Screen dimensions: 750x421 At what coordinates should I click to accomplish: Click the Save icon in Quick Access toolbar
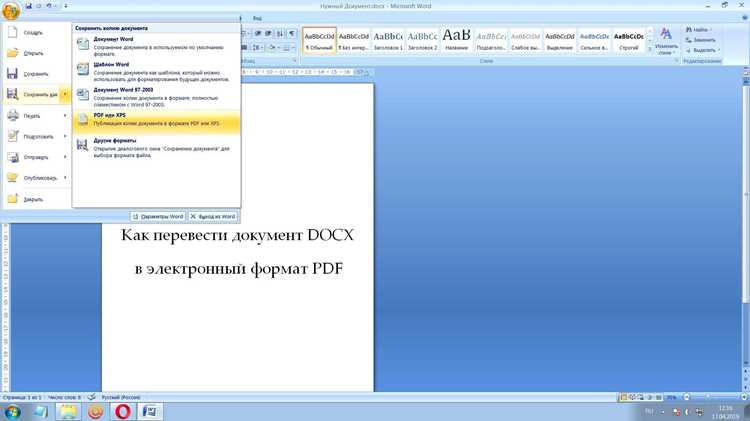tap(29, 6)
